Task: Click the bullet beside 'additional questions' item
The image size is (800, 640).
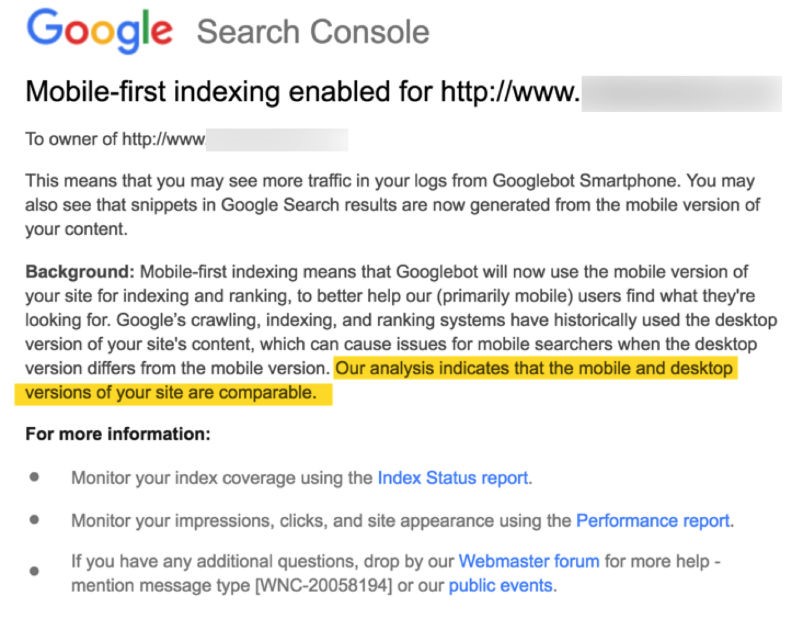Action: pyautogui.click(x=35, y=572)
